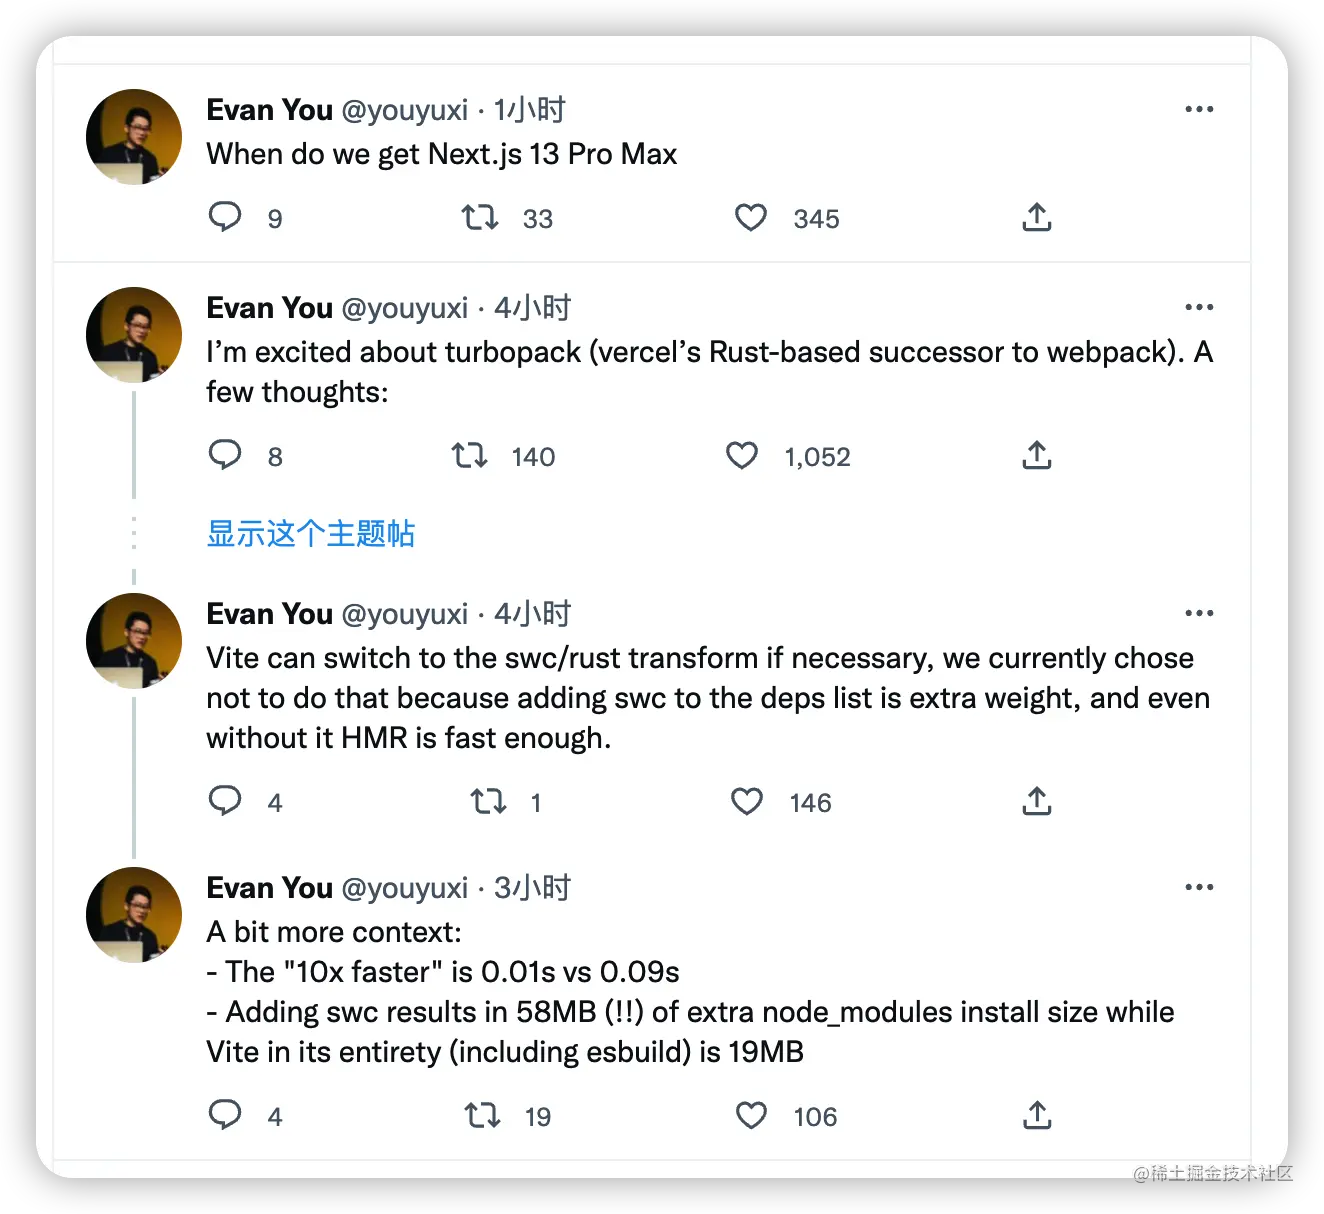Retweet the Next.js 13 Pro Max tweet
The width and height of the screenshot is (1324, 1214).
480,217
